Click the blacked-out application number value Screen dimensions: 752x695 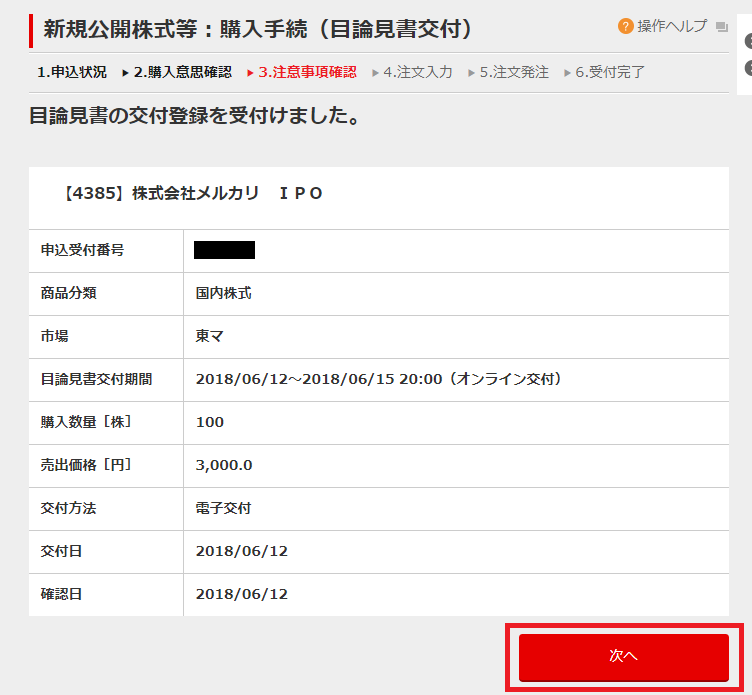[x=224, y=250]
